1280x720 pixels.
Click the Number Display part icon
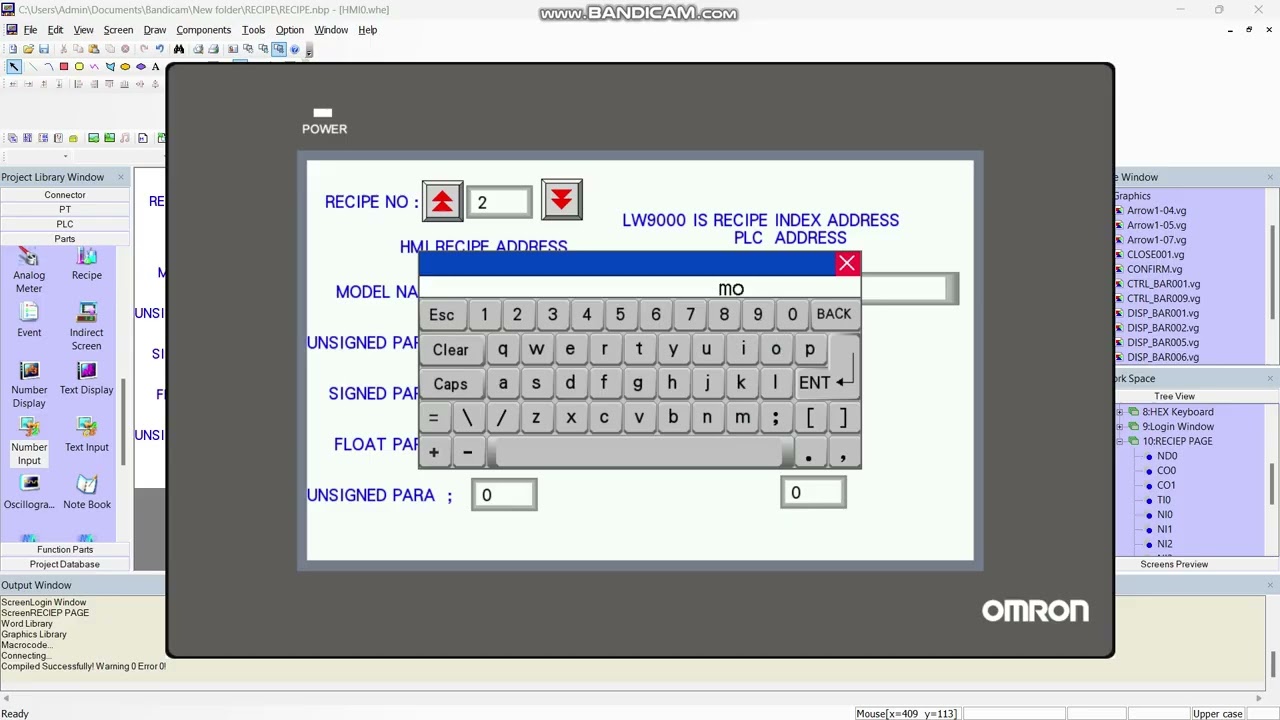(29, 371)
